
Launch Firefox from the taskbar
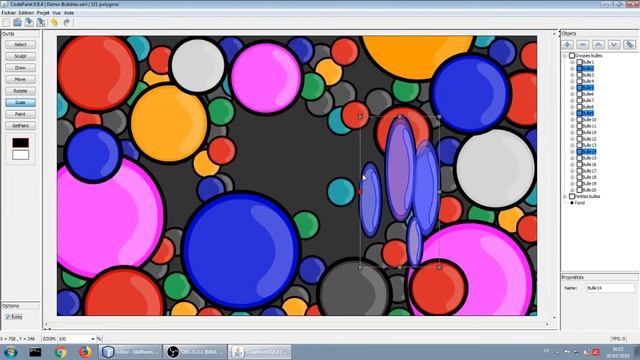click(85, 352)
